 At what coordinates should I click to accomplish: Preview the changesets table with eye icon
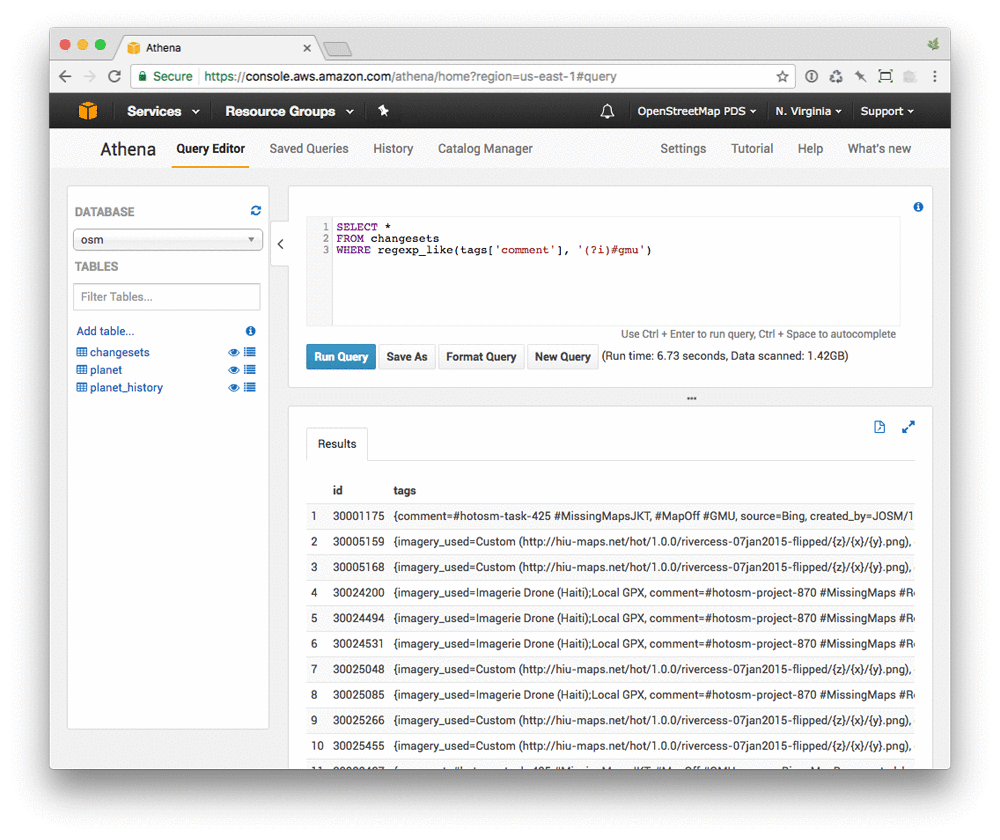coord(233,352)
